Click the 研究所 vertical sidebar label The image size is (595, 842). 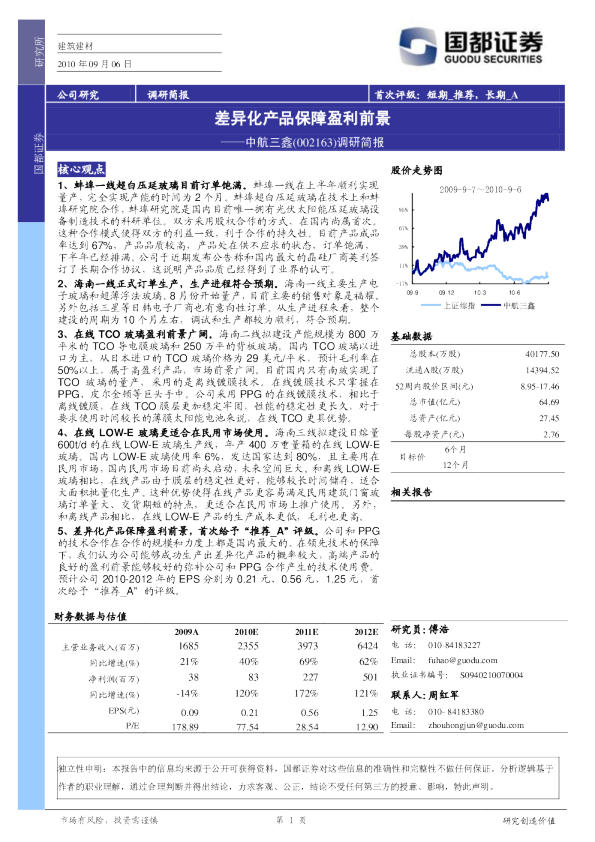tap(39, 52)
